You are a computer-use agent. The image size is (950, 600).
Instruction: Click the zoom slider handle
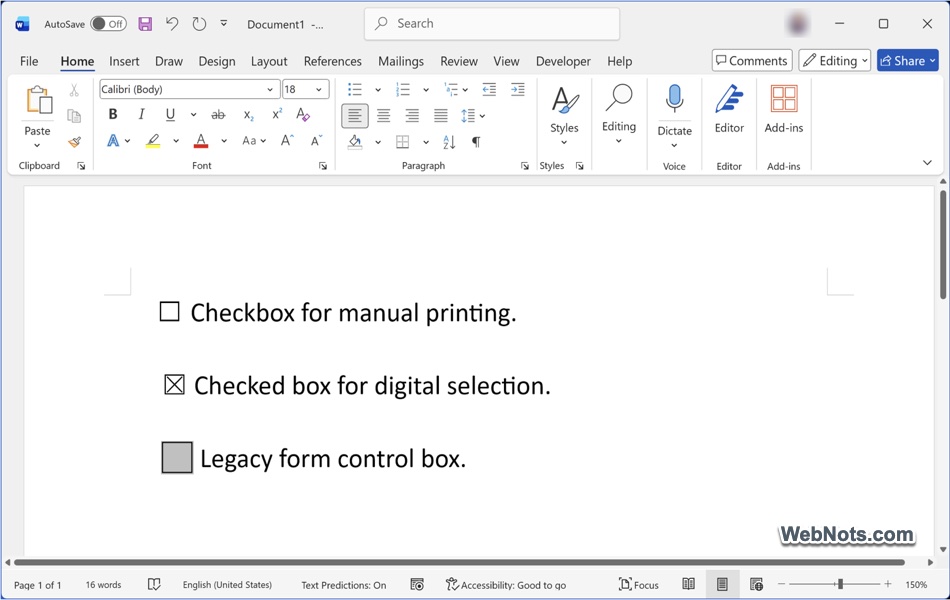click(x=840, y=584)
